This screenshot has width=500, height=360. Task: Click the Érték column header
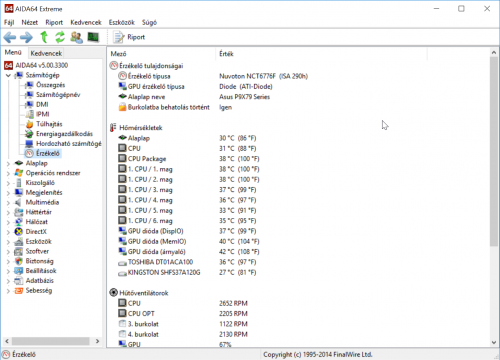coord(321,54)
